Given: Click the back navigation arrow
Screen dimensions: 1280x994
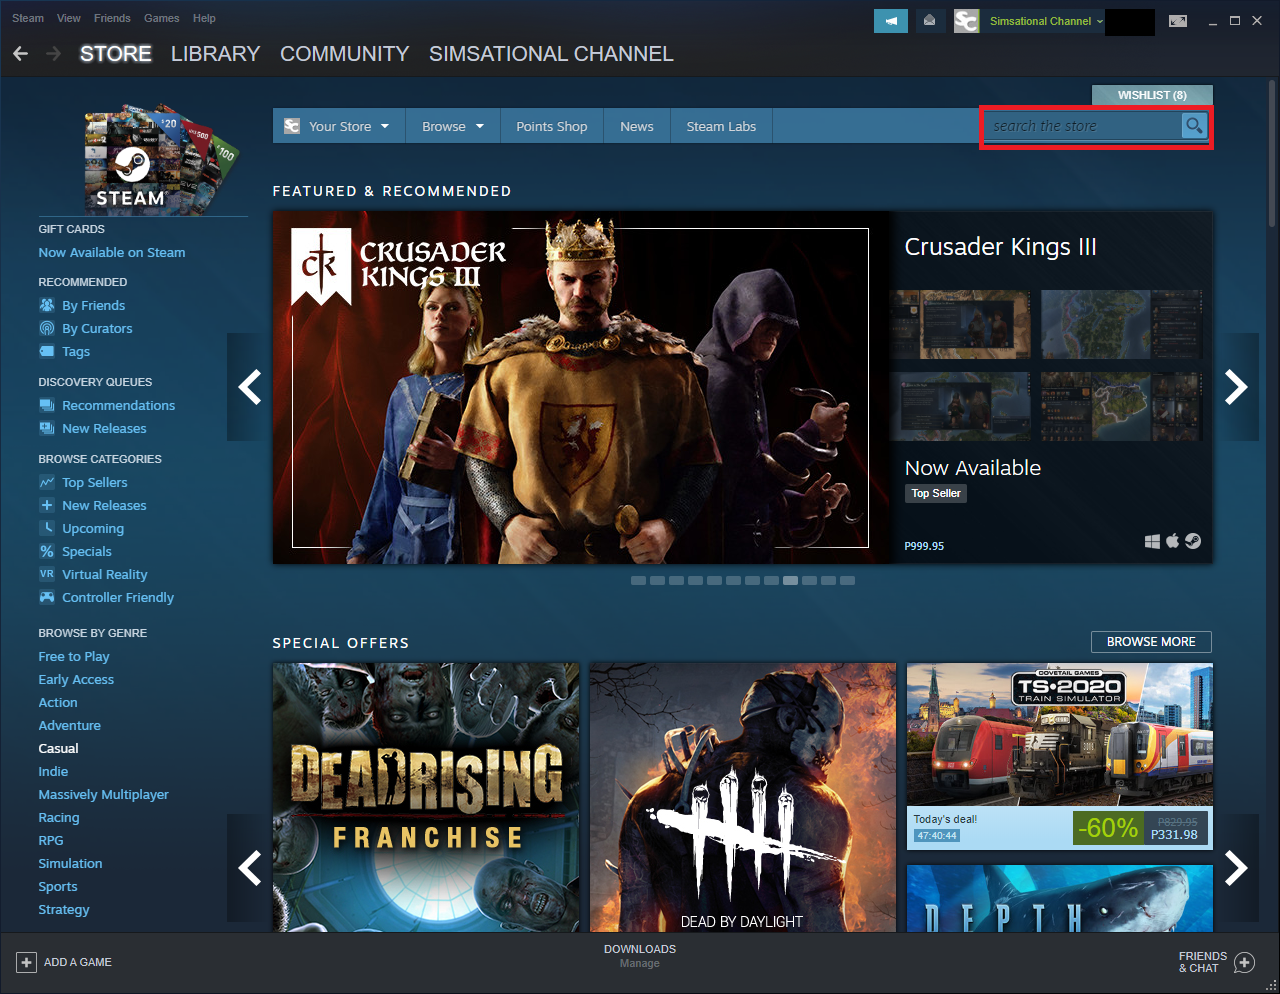Looking at the screenshot, I should 20,54.
